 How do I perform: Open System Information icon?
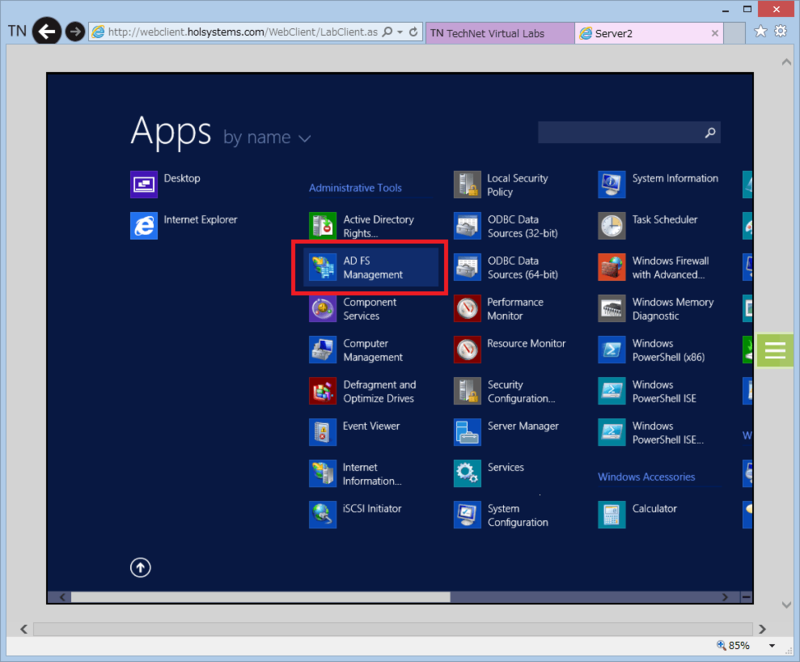pos(611,184)
